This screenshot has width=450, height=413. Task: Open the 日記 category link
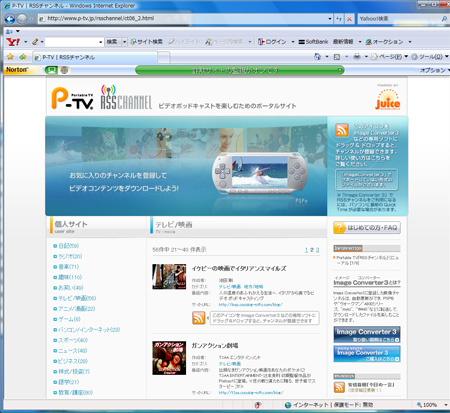(68, 246)
